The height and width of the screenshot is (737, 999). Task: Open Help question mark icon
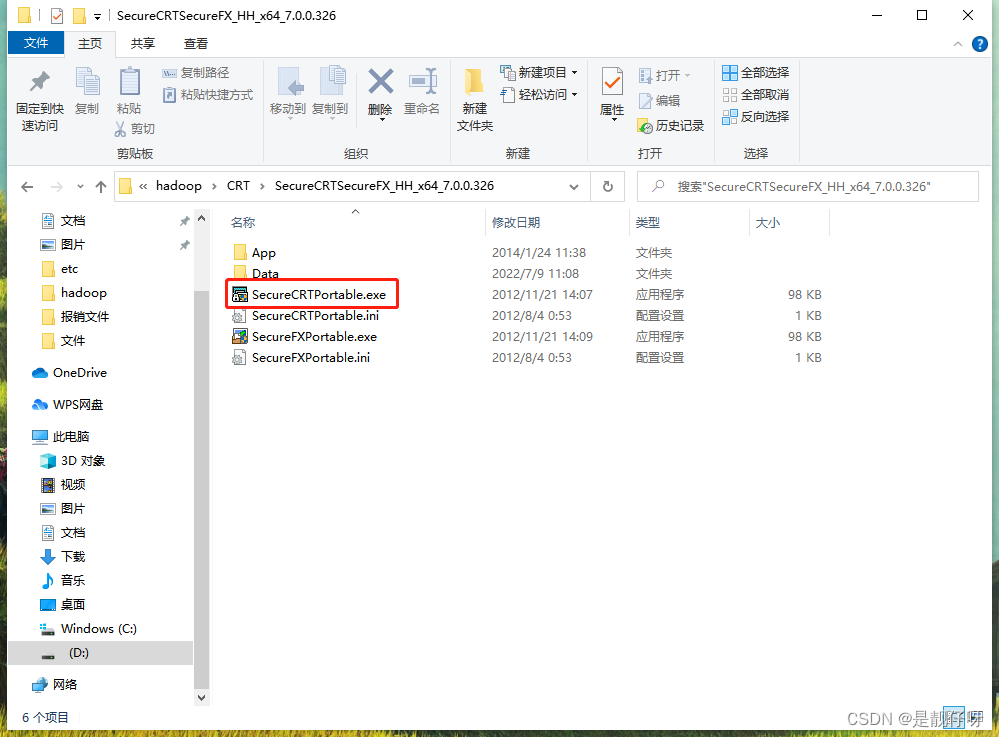[980, 44]
